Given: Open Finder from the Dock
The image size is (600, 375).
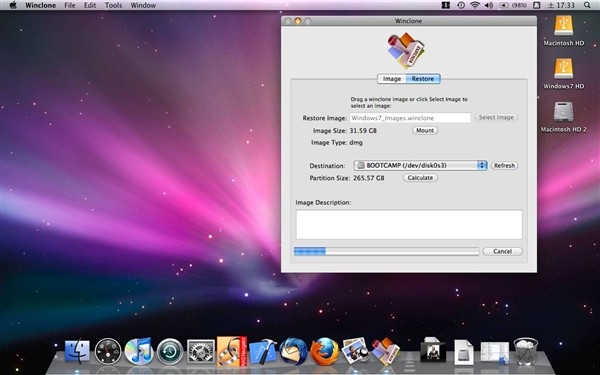Looking at the screenshot, I should 77,352.
